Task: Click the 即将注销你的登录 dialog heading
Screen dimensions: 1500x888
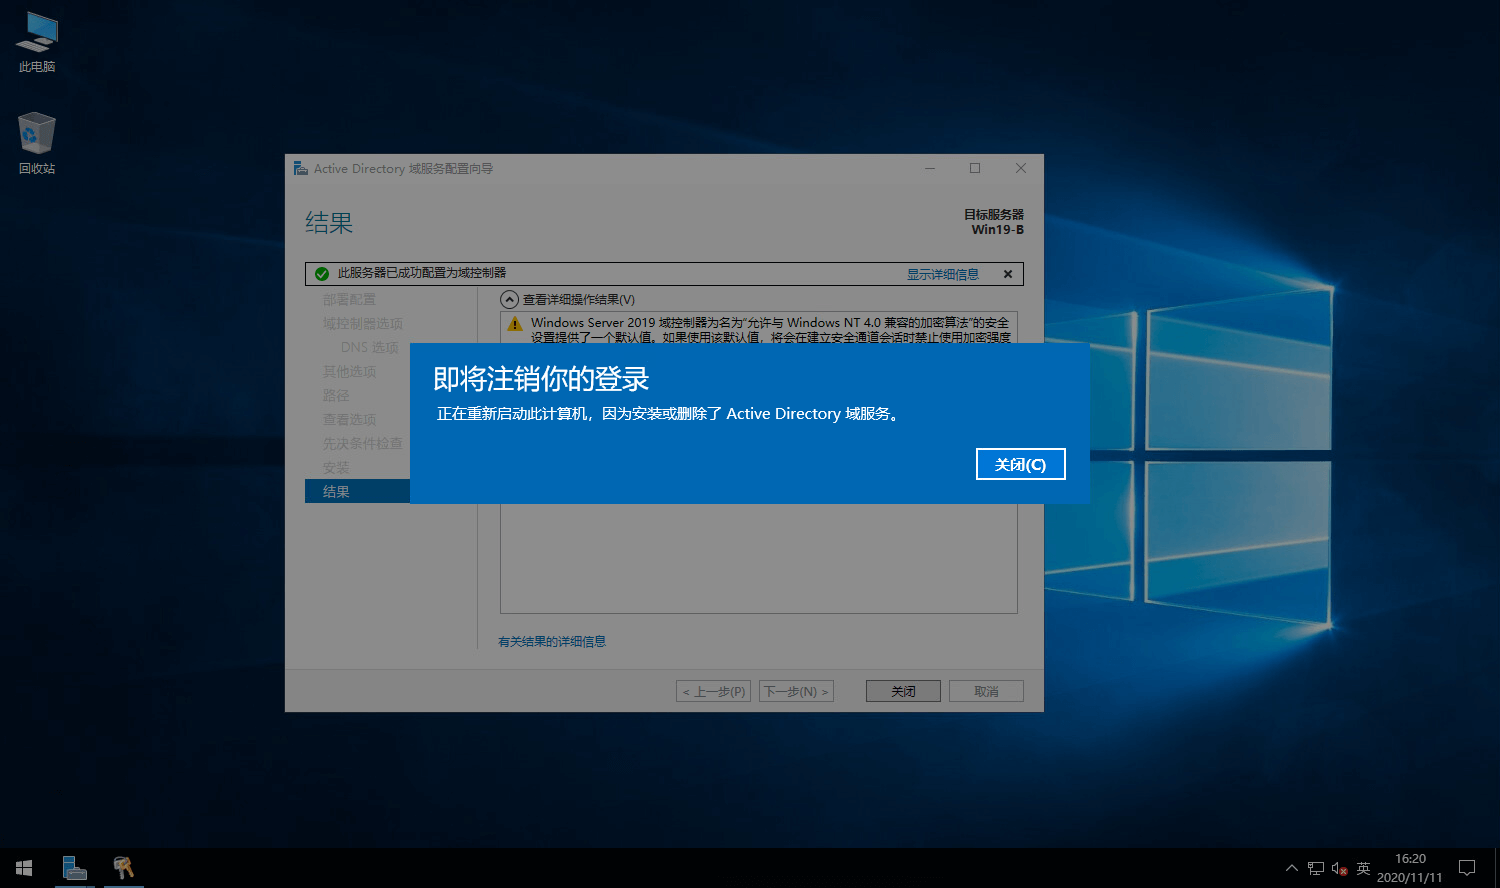Action: [541, 379]
